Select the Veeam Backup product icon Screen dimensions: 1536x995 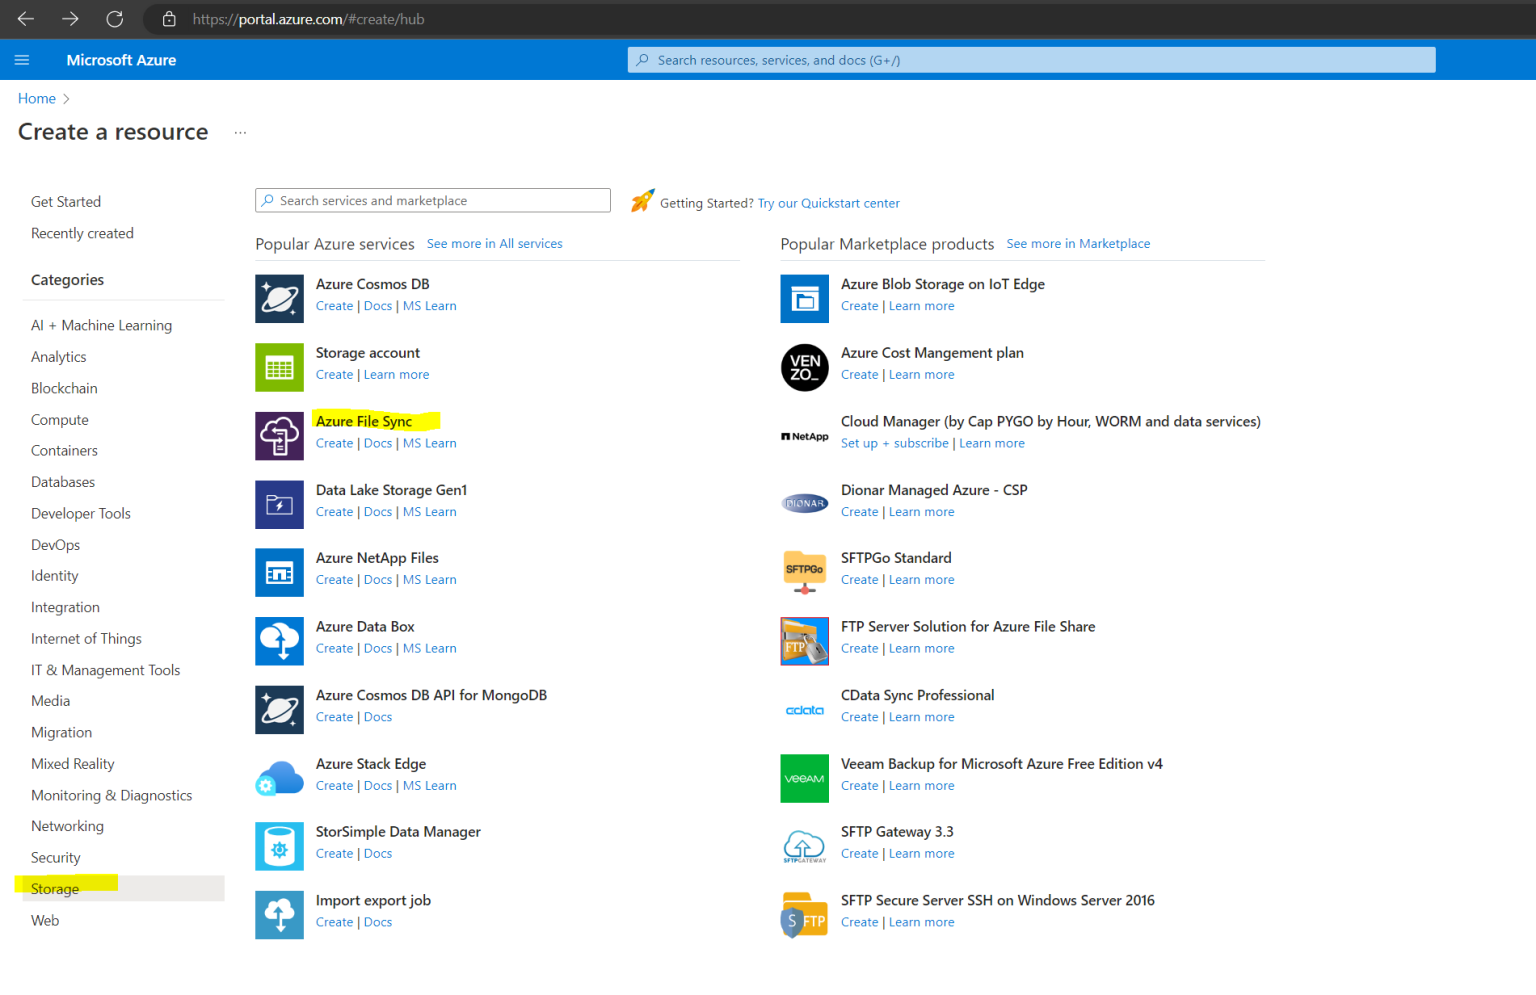[x=804, y=778]
